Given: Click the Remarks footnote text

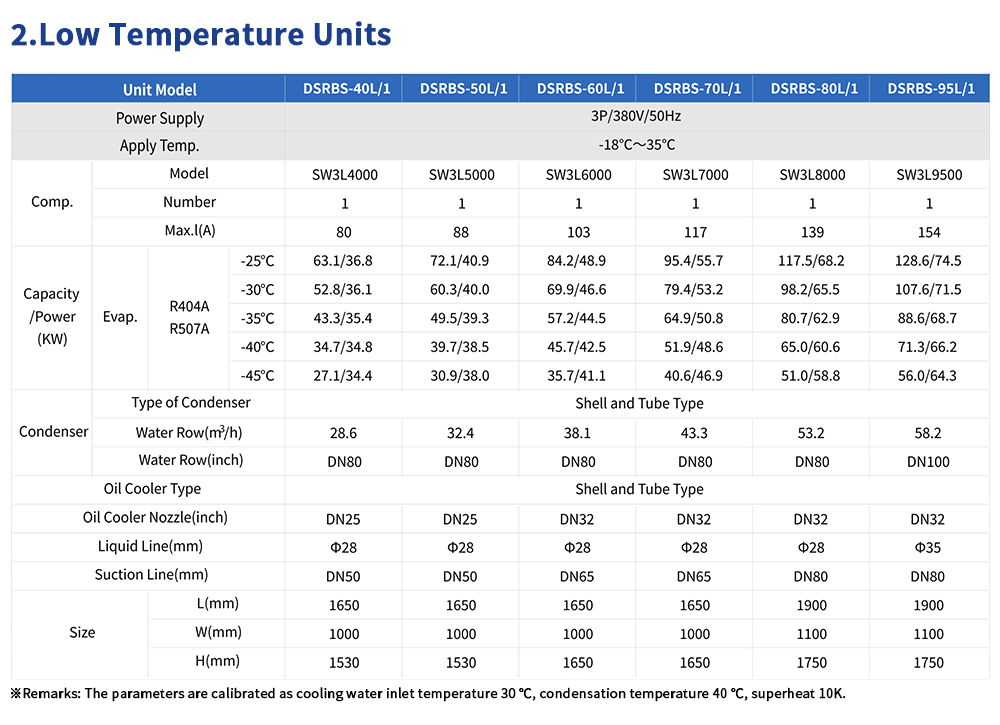Looking at the screenshot, I should click(x=428, y=694).
